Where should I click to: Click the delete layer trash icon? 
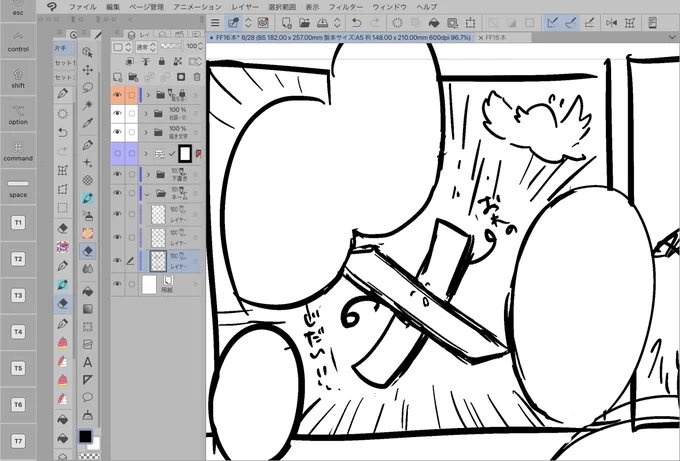pos(197,77)
